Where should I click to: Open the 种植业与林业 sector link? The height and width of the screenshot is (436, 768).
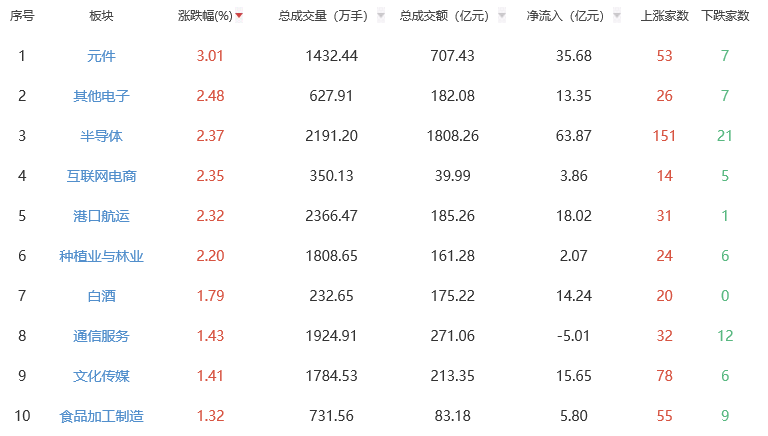pyautogui.click(x=101, y=256)
